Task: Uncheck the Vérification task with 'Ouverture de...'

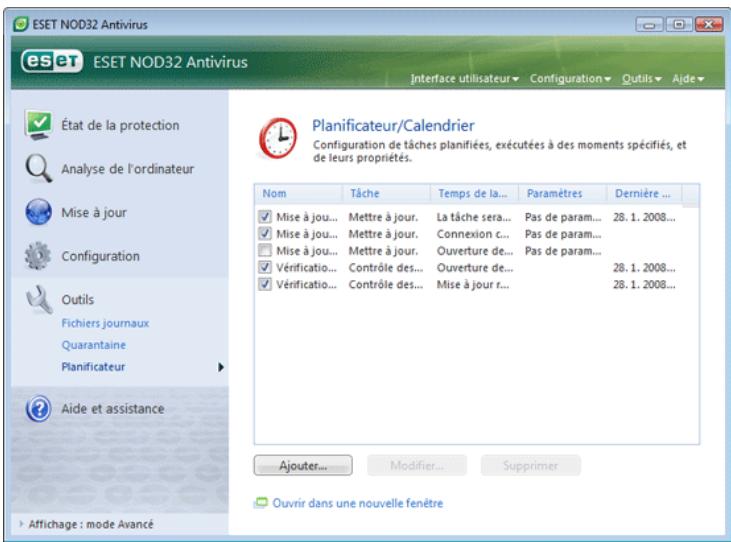Action: point(265,268)
